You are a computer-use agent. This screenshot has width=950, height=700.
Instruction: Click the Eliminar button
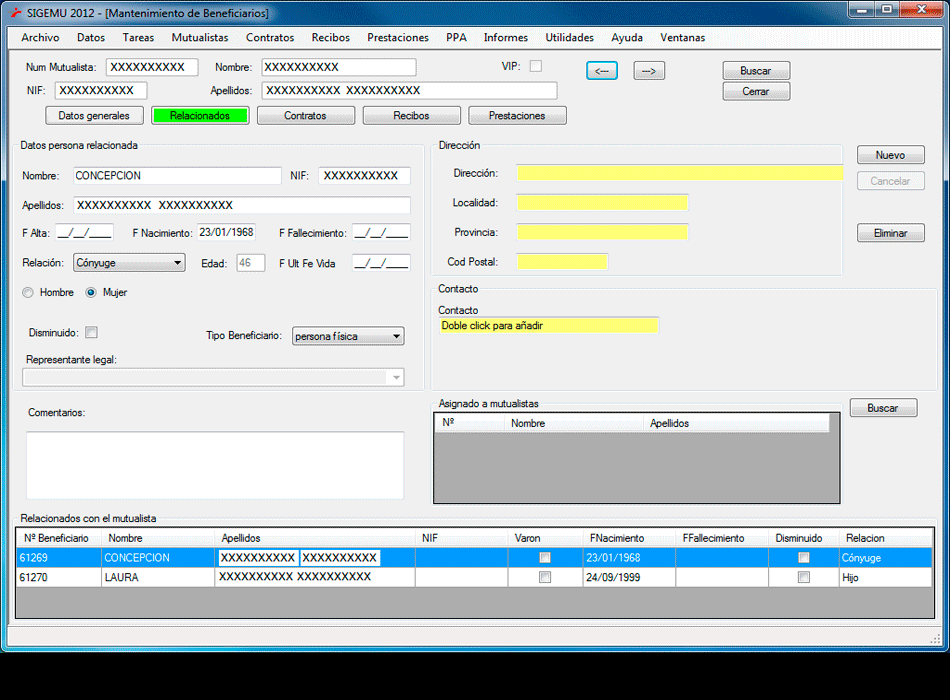[891, 233]
